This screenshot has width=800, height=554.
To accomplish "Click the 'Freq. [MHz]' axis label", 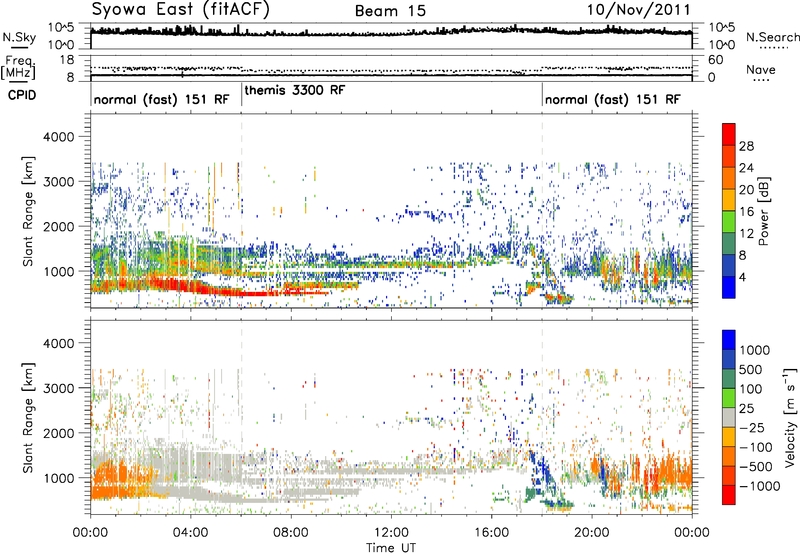I will point(18,68).
